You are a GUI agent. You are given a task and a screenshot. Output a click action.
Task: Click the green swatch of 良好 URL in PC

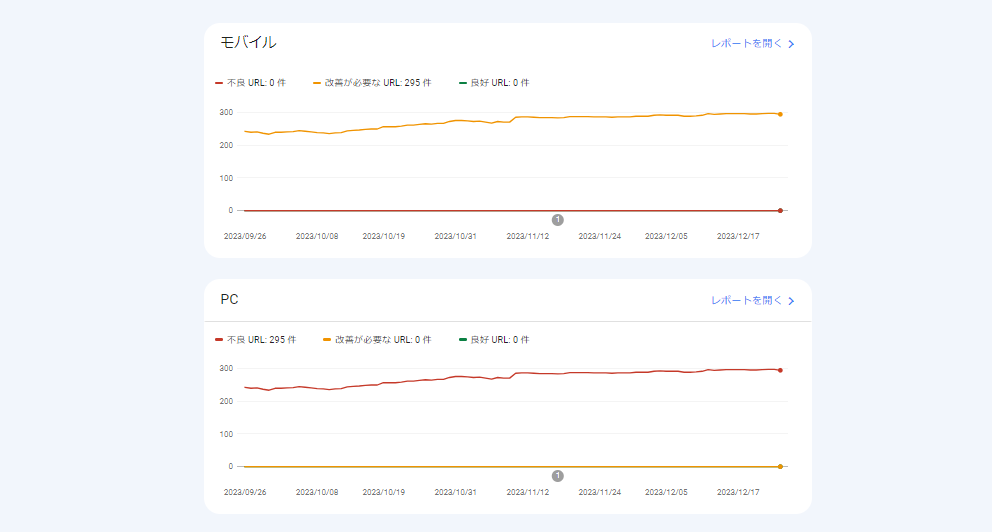(x=462, y=340)
